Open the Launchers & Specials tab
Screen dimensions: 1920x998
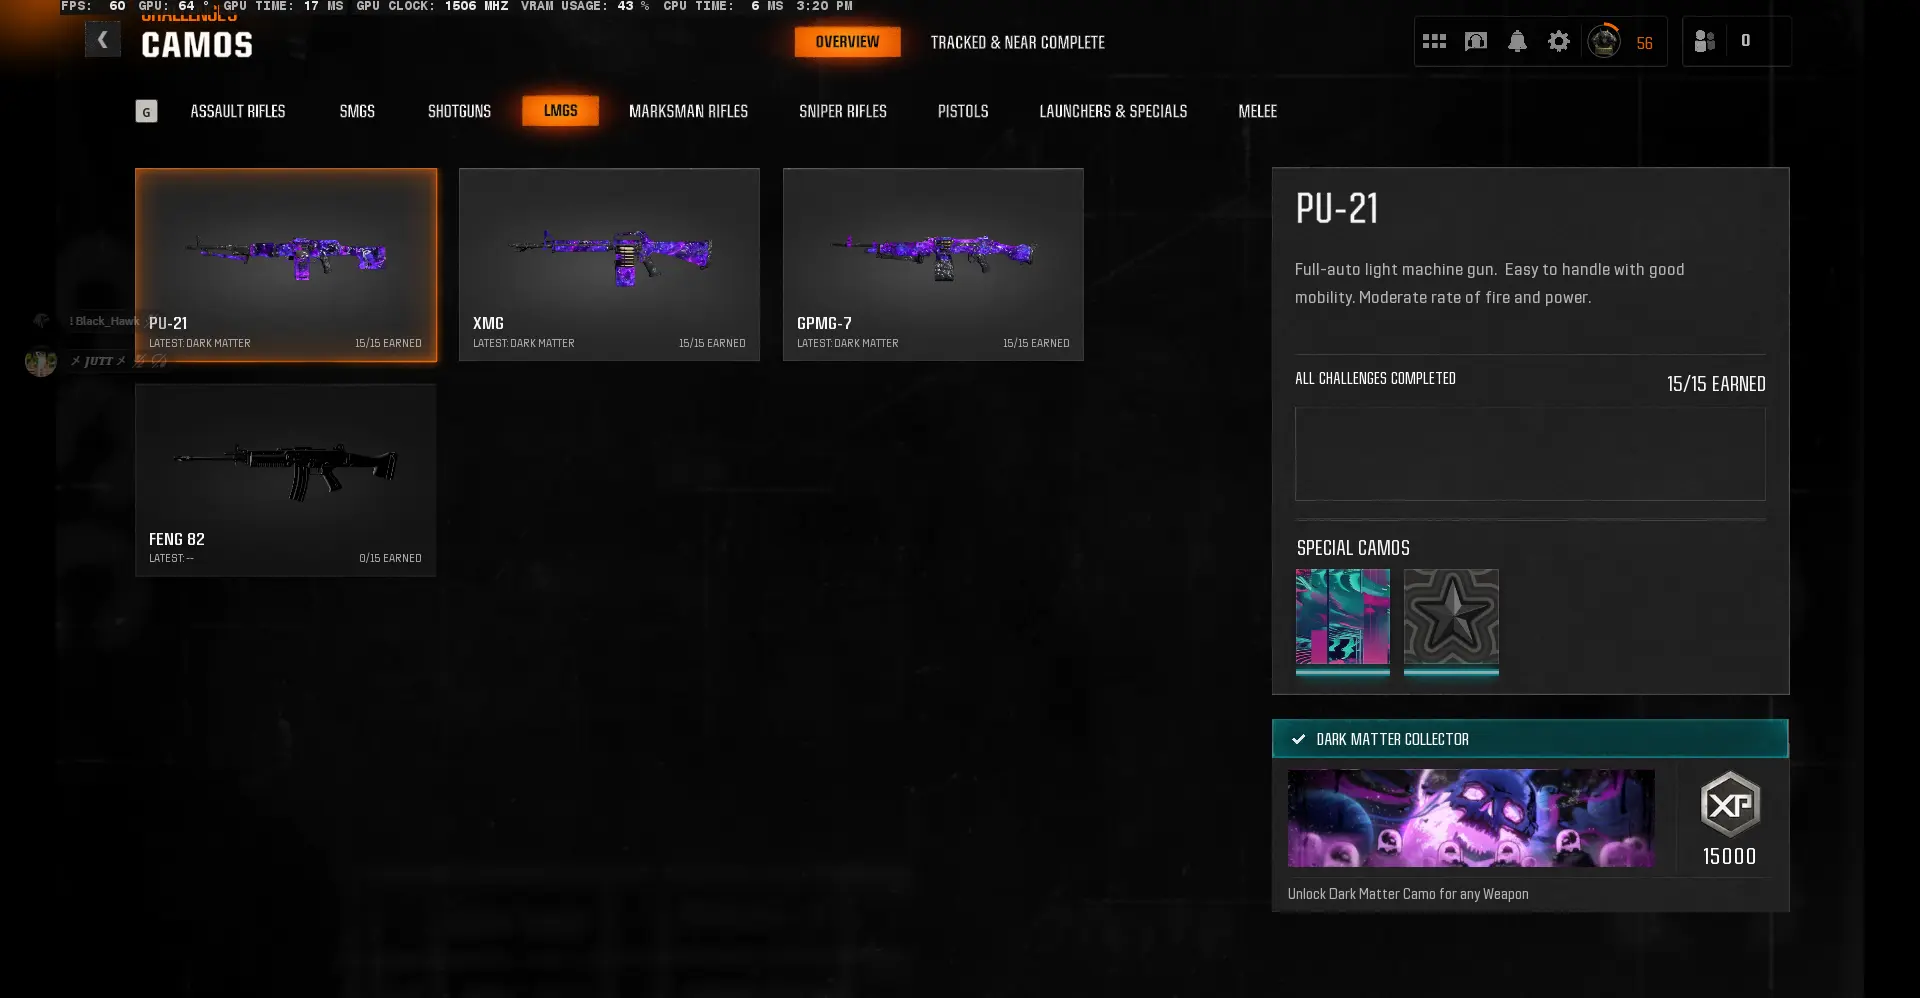(1113, 111)
